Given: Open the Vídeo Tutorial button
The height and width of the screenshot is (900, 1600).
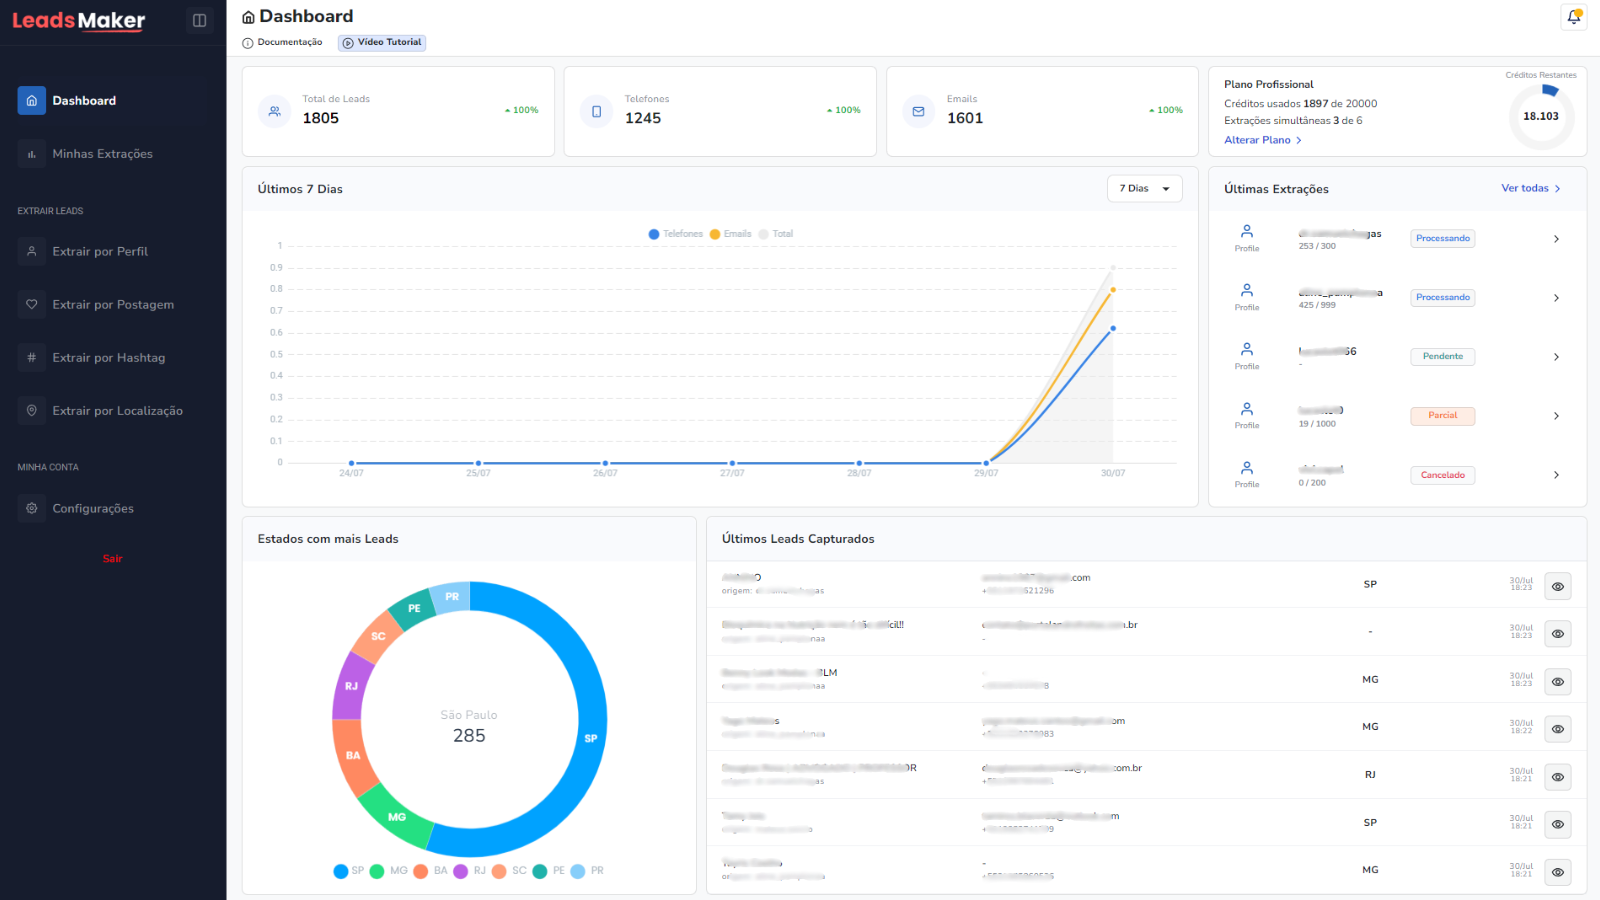Looking at the screenshot, I should [382, 43].
